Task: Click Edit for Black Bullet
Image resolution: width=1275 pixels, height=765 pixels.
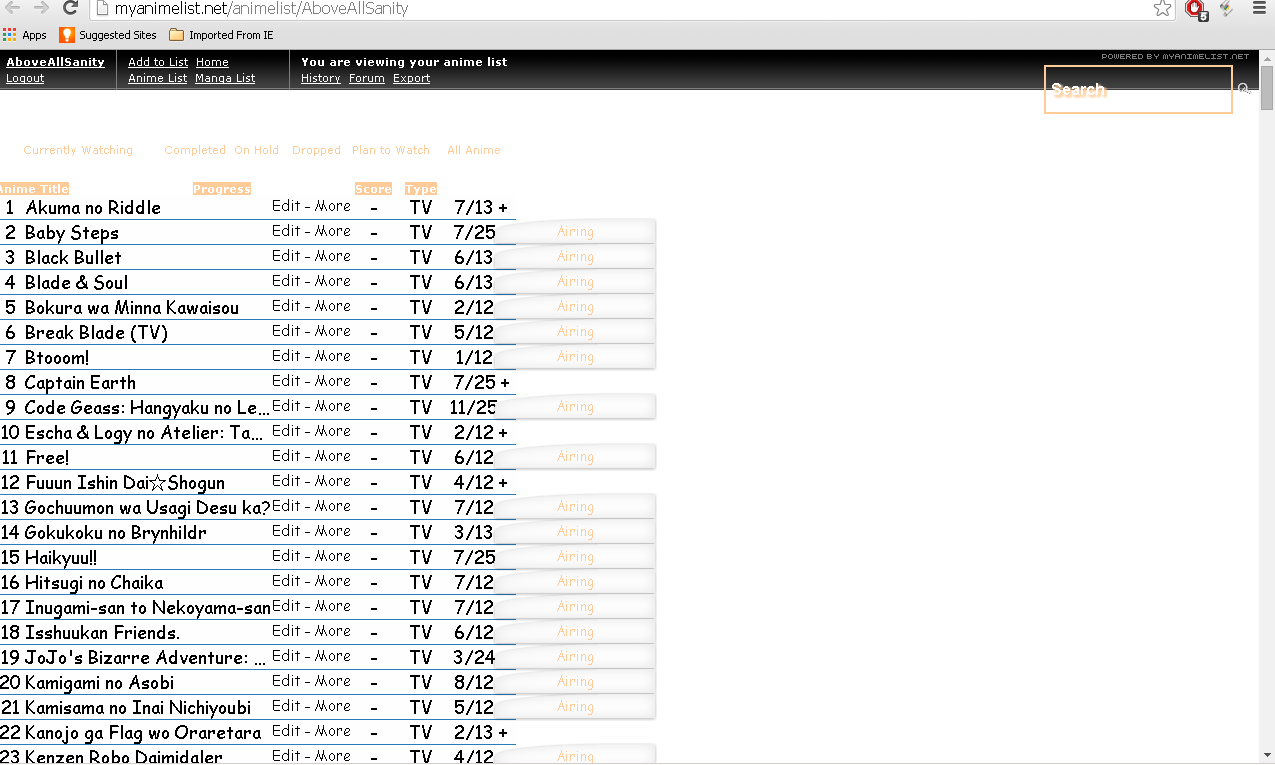Action: coord(286,256)
